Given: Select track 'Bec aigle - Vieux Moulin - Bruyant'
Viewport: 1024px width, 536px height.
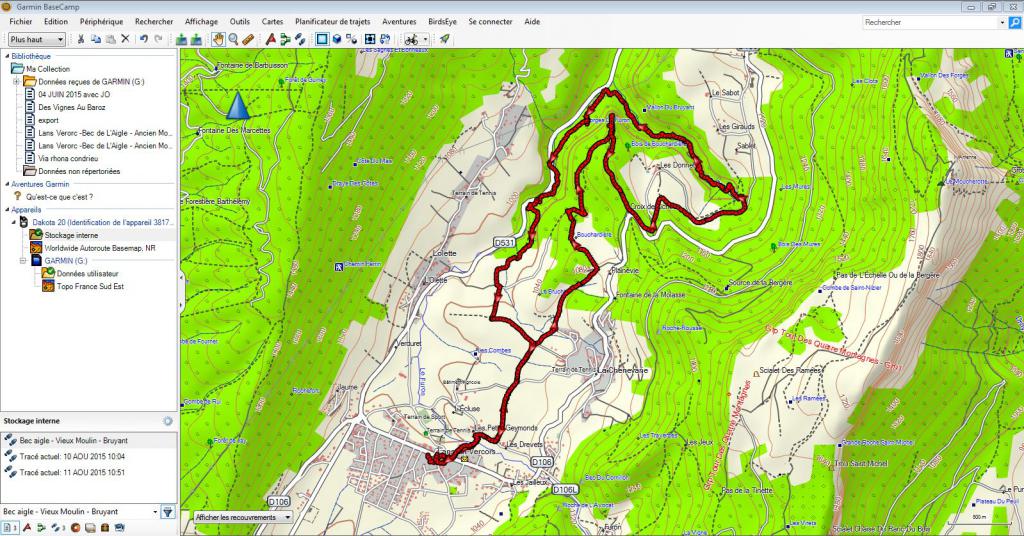Looking at the screenshot, I should point(73,441).
